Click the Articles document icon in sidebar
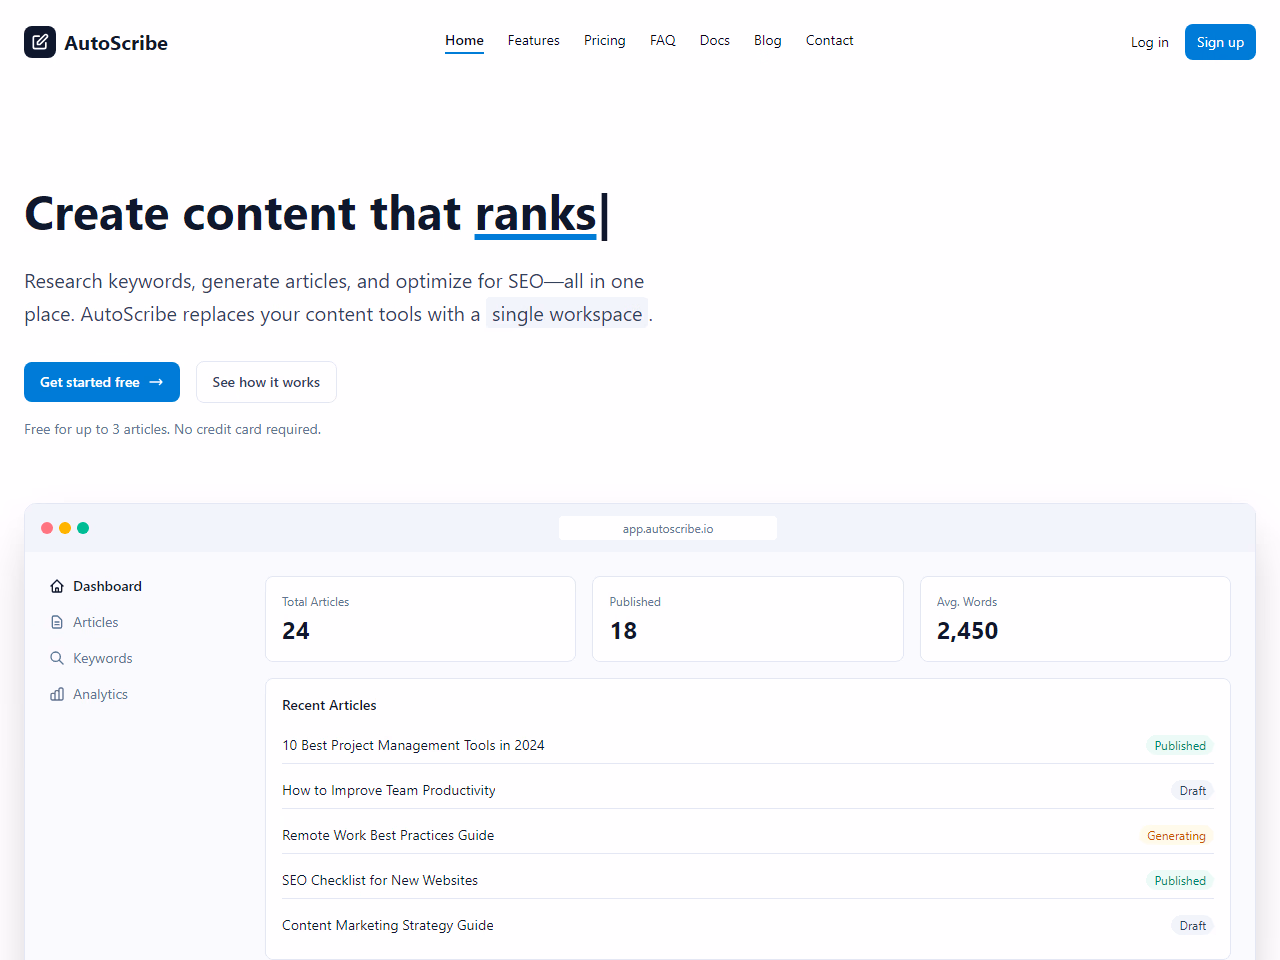1280x960 pixels. point(57,623)
